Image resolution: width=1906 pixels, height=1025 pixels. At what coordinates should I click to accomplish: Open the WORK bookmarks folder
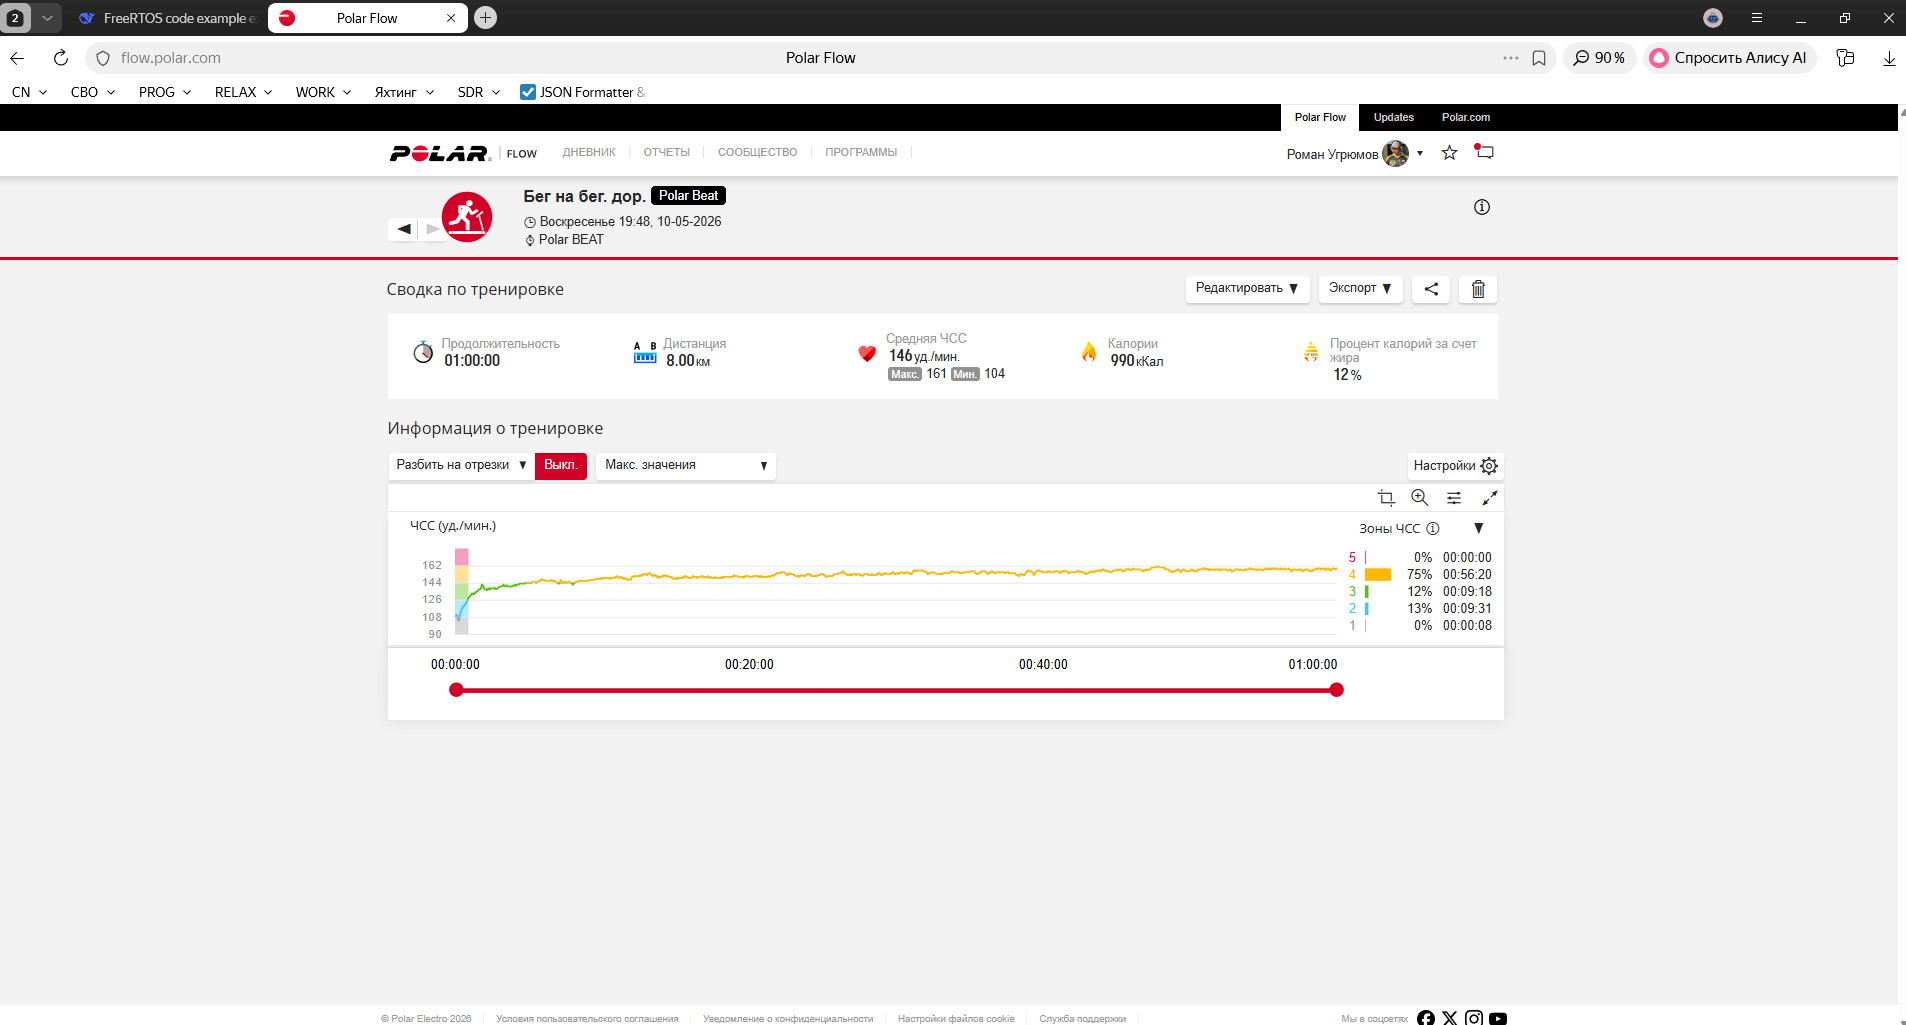[323, 92]
